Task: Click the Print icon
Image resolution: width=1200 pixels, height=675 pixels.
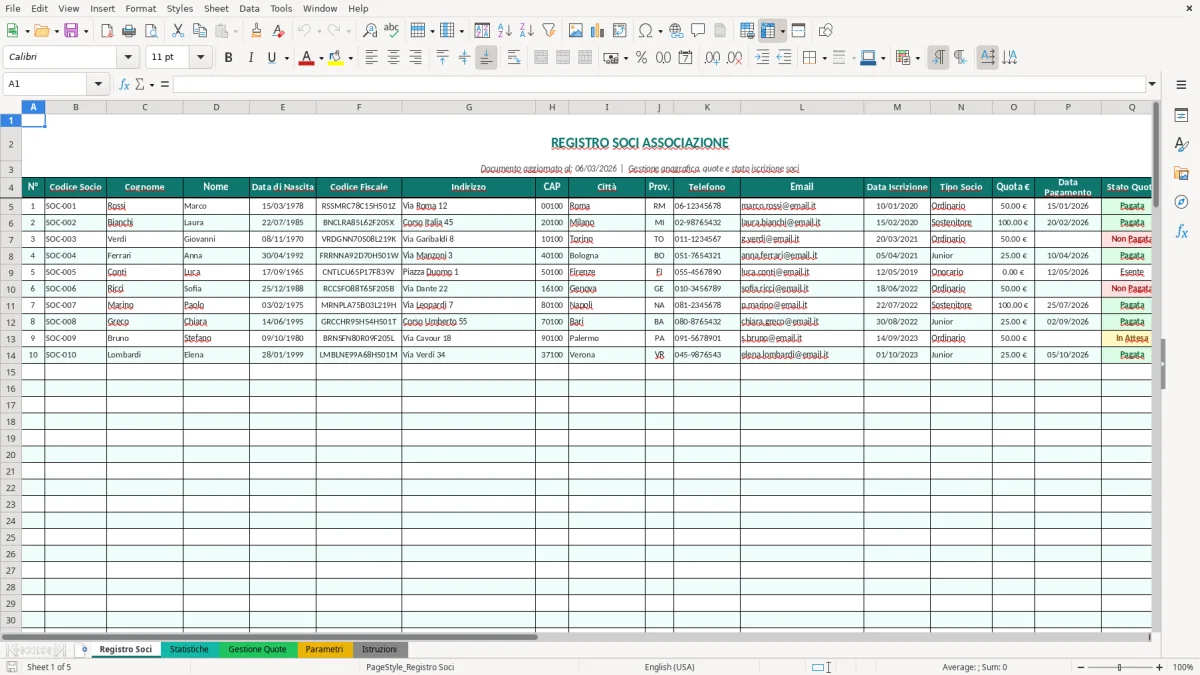Action: (129, 31)
